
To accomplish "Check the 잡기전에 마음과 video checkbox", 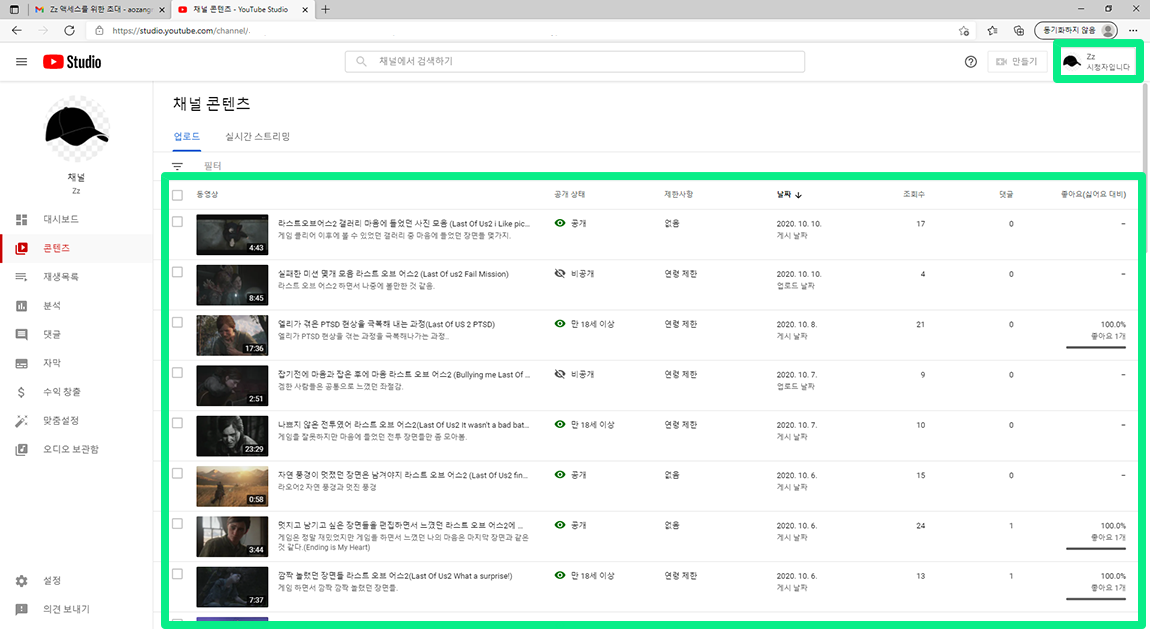I will coord(177,372).
